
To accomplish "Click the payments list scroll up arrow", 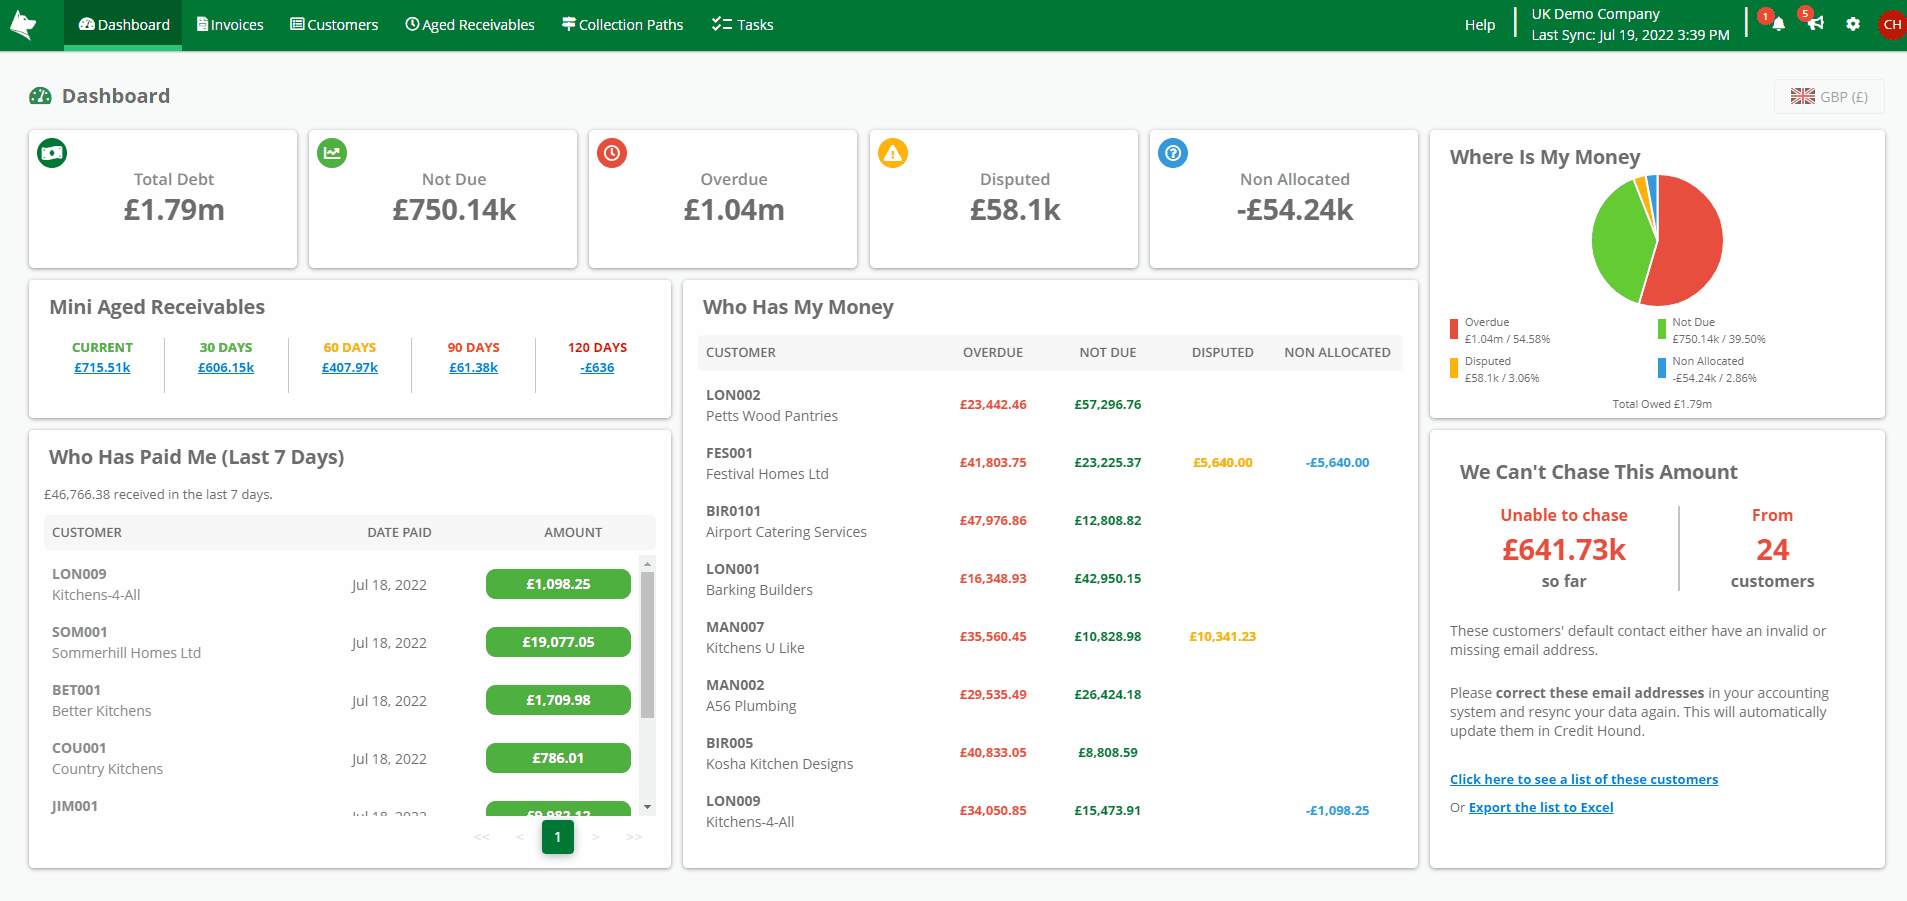I will (x=648, y=564).
